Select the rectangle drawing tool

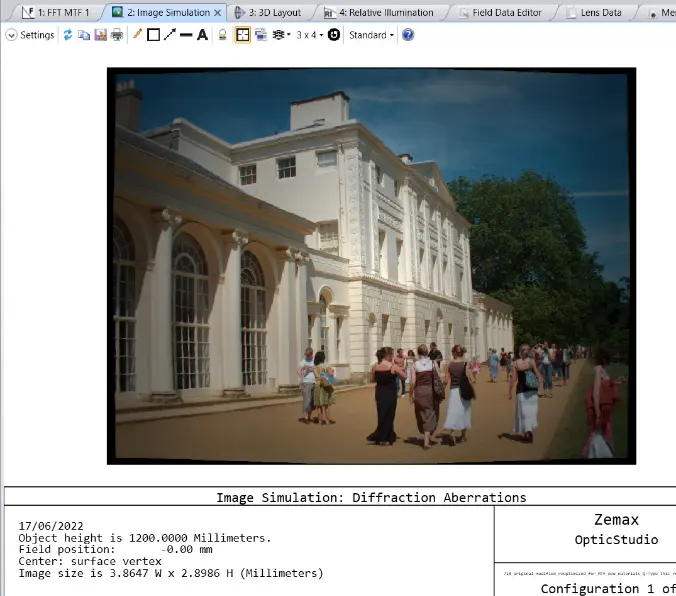click(153, 35)
